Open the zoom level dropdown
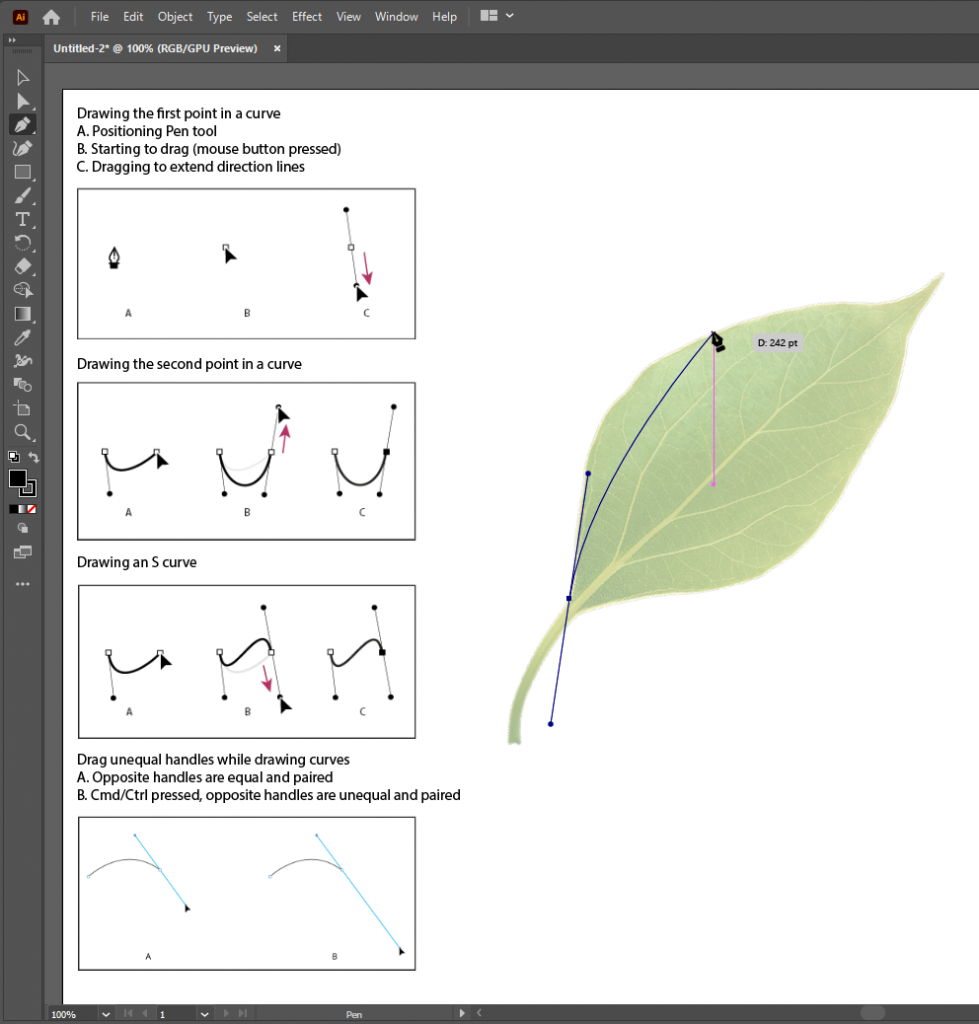The image size is (979, 1024). (105, 1014)
